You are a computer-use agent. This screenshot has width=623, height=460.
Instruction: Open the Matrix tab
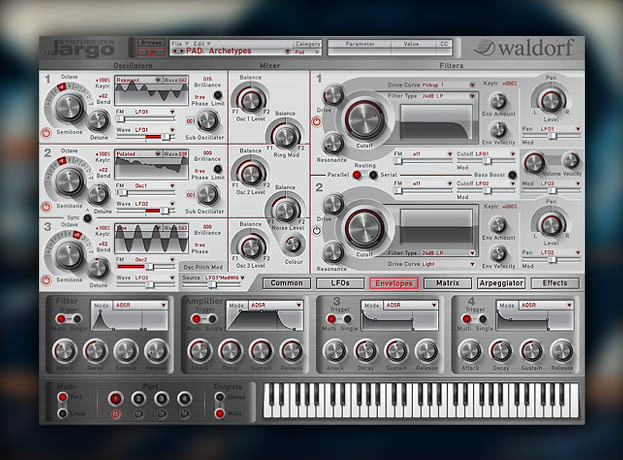pyautogui.click(x=448, y=283)
